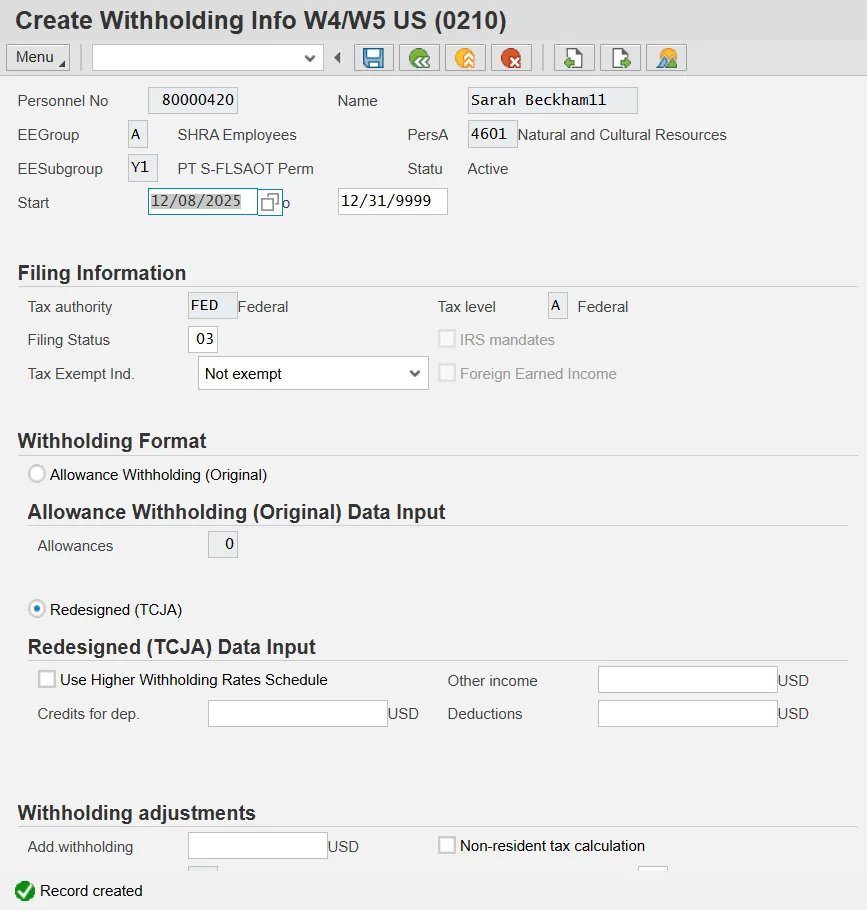Click SHRA Employees text
The width and height of the screenshot is (867, 910).
[x=237, y=135]
